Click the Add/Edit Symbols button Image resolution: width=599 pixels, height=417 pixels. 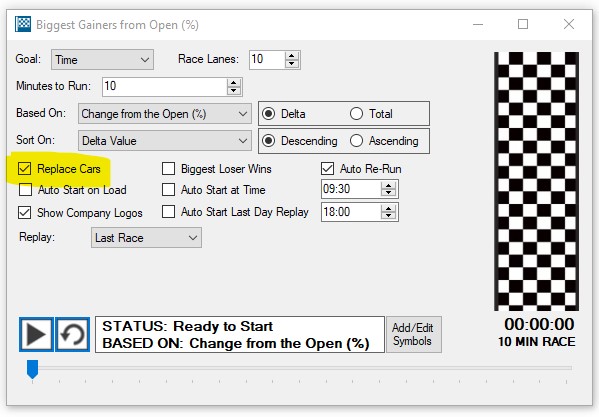(413, 334)
